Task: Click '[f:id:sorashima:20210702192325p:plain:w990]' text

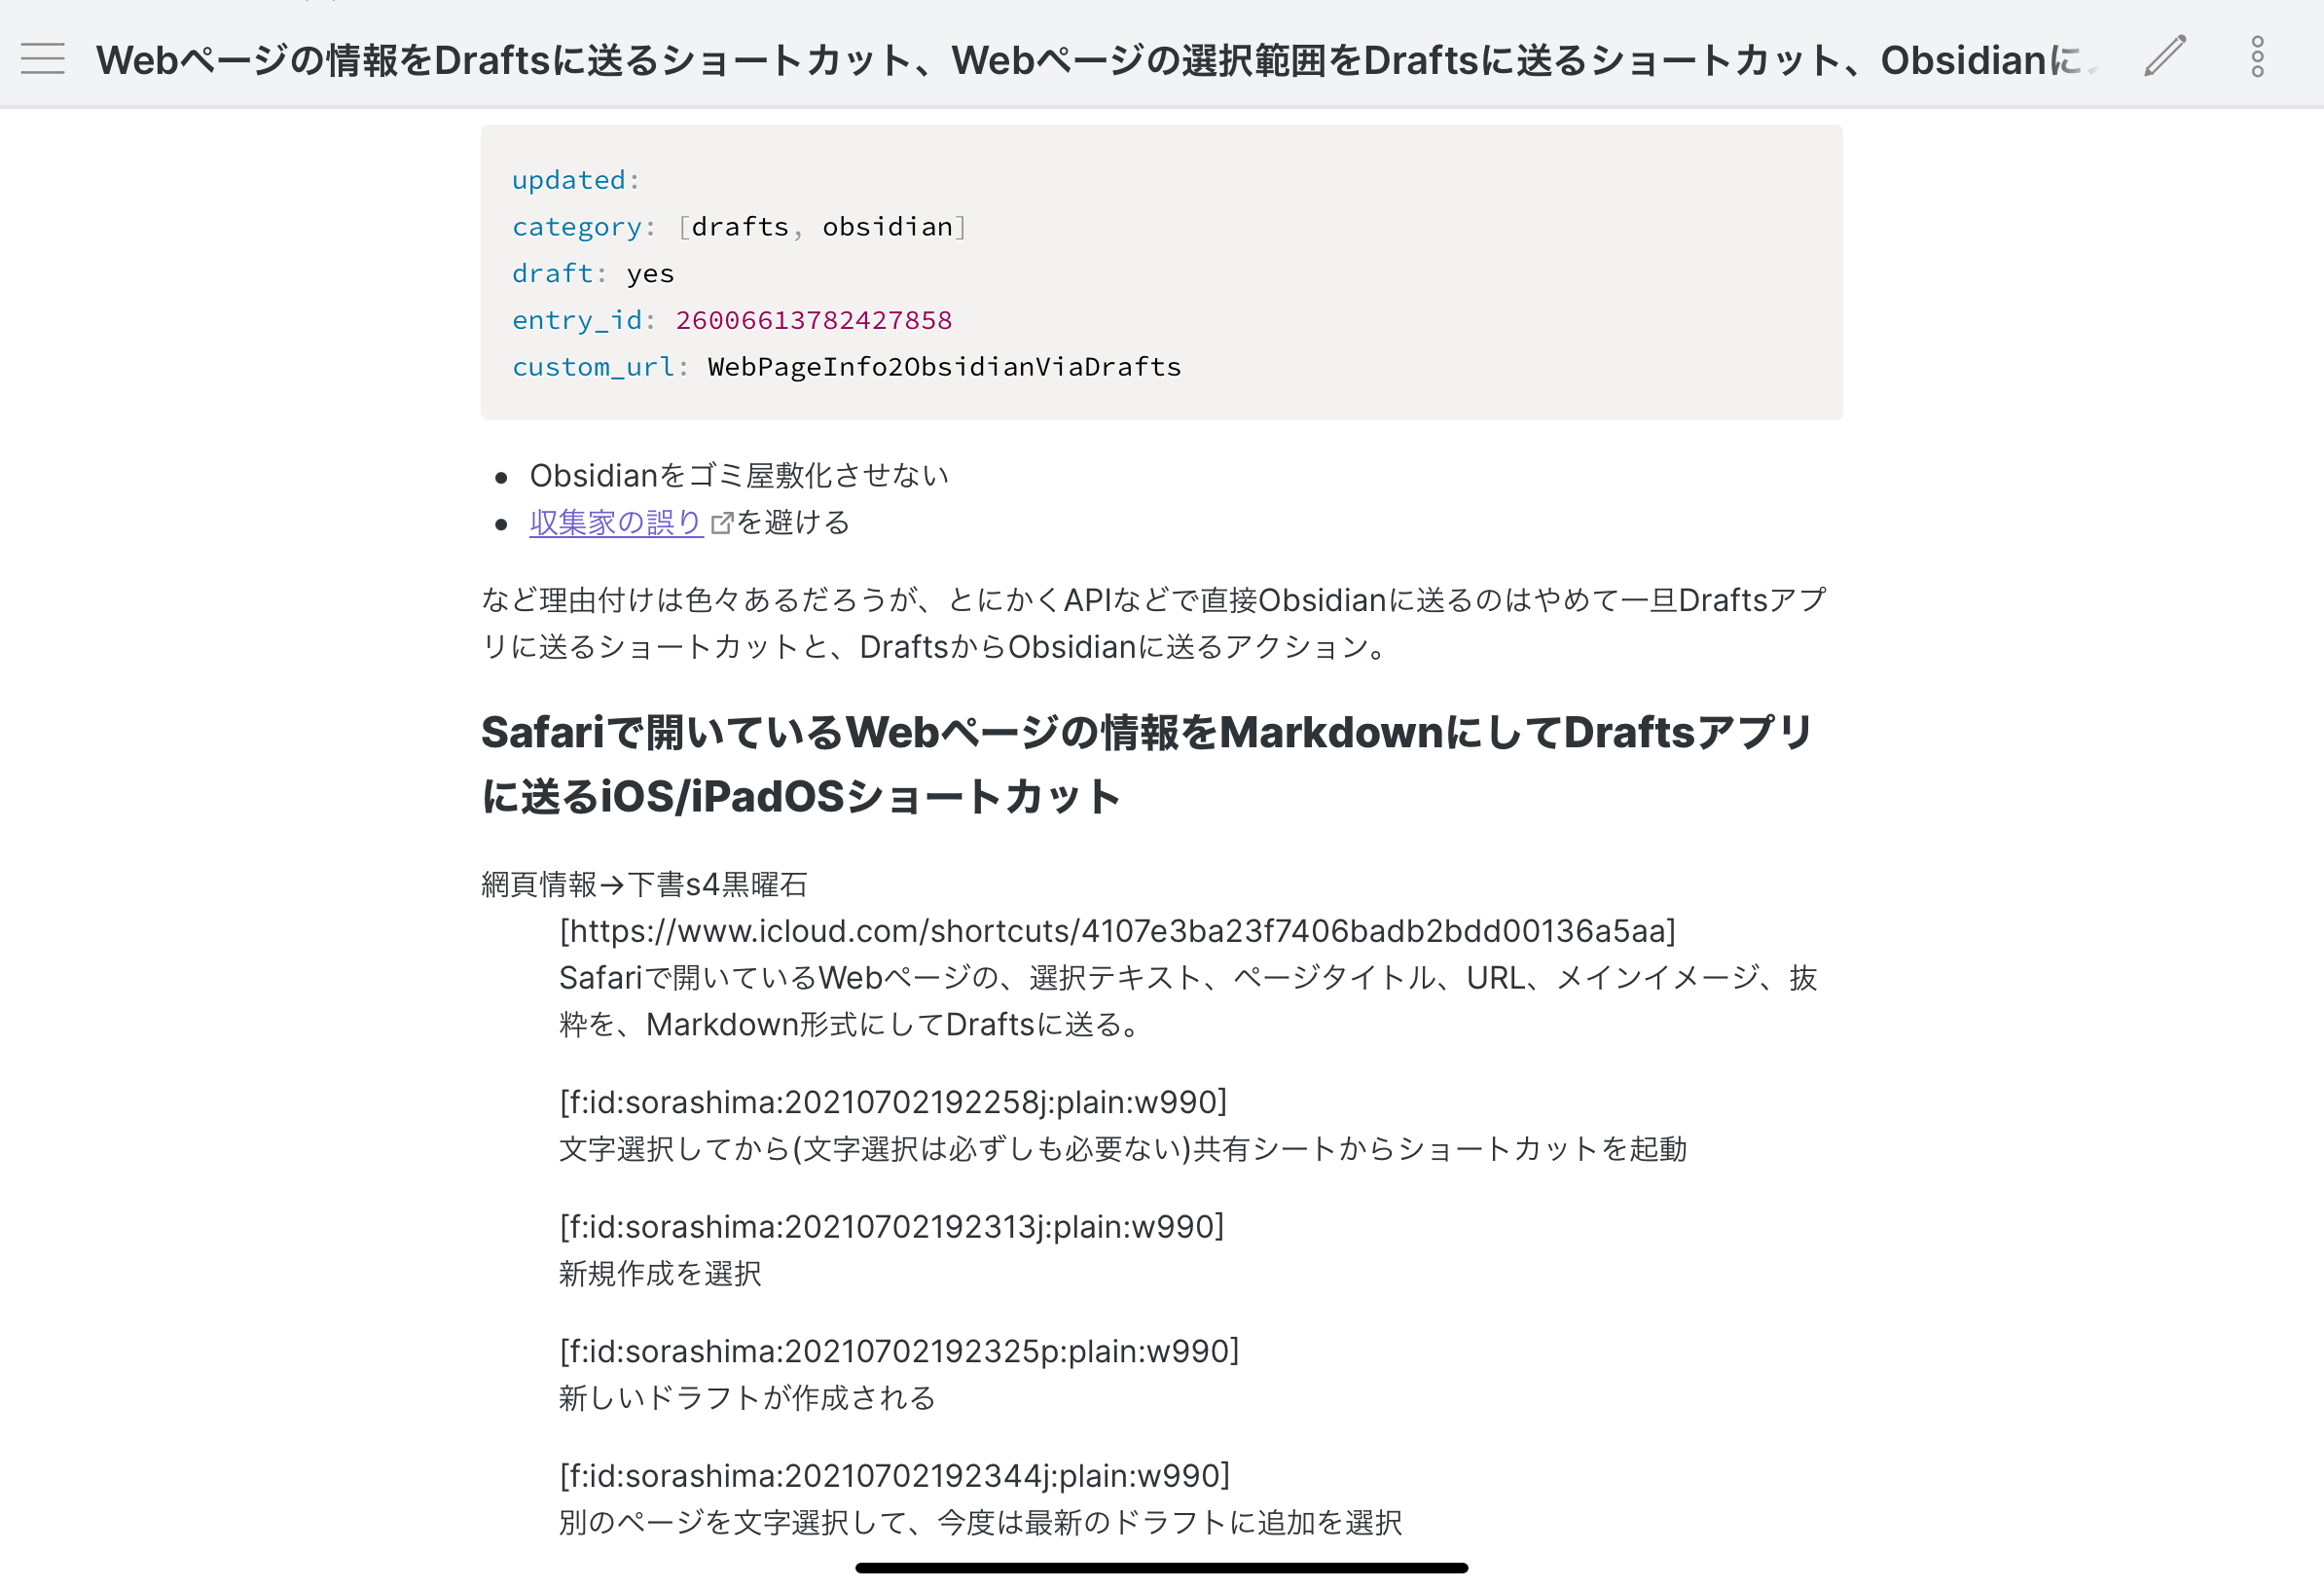Action: (899, 1351)
